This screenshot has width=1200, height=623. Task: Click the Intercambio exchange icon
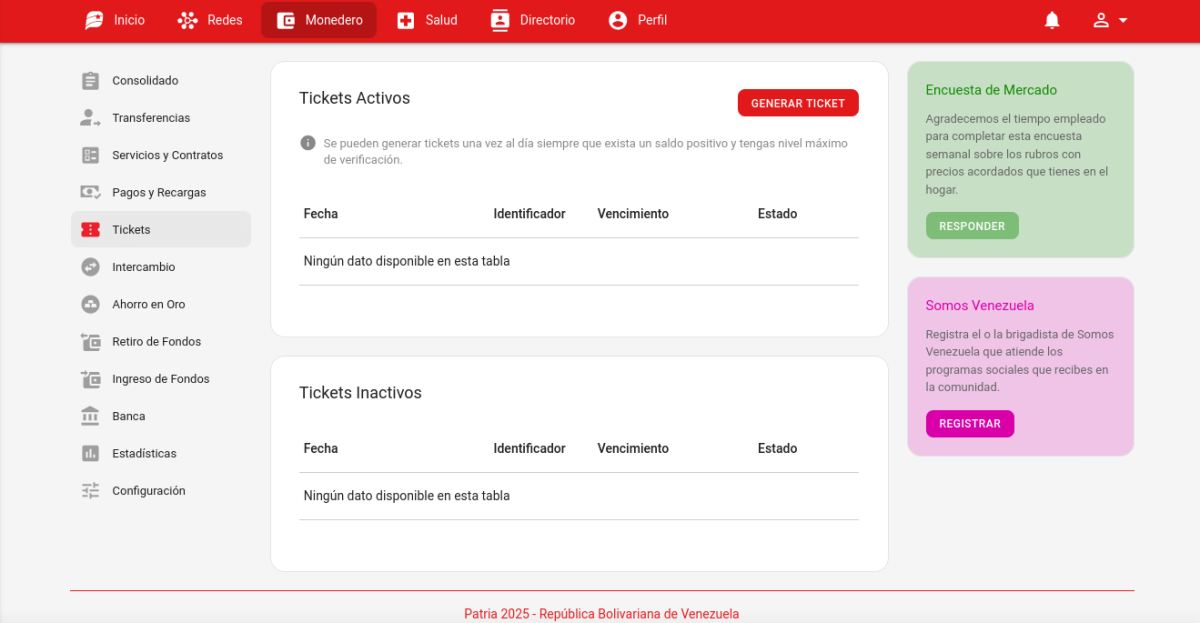click(x=90, y=267)
